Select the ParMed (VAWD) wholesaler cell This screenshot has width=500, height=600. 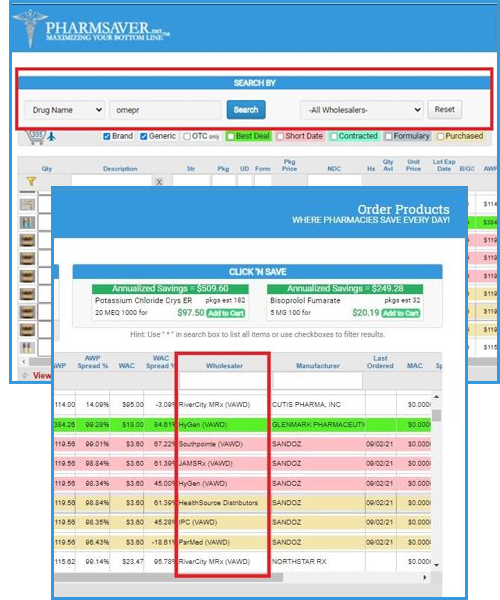(x=223, y=542)
